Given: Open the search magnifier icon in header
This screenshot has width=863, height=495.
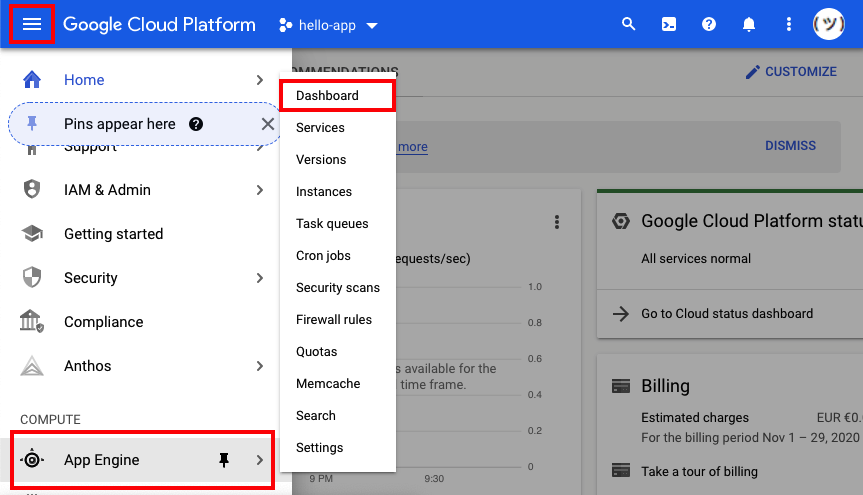Looking at the screenshot, I should (628, 24).
